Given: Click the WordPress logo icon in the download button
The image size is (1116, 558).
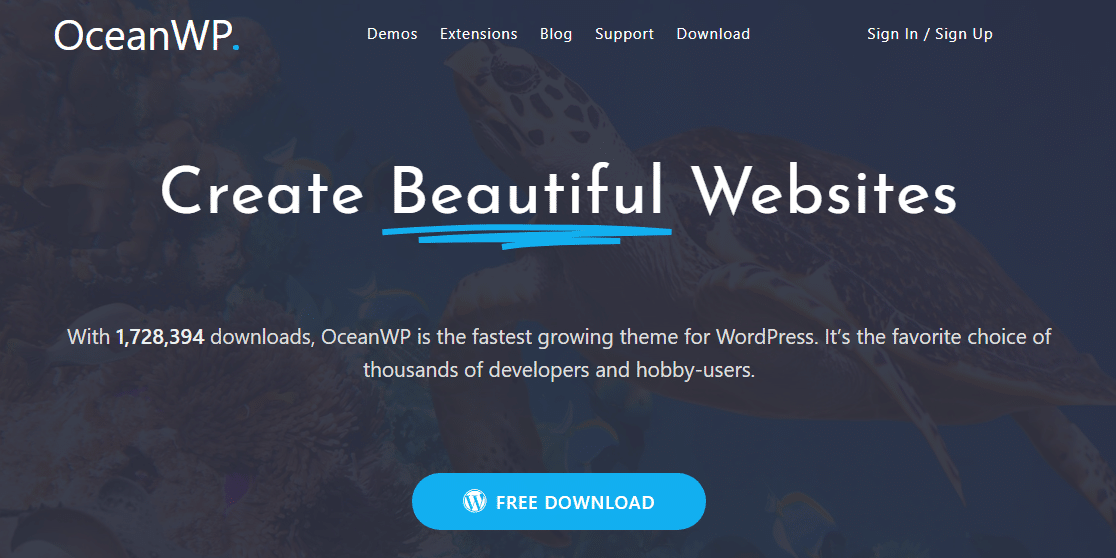Looking at the screenshot, I should 474,502.
